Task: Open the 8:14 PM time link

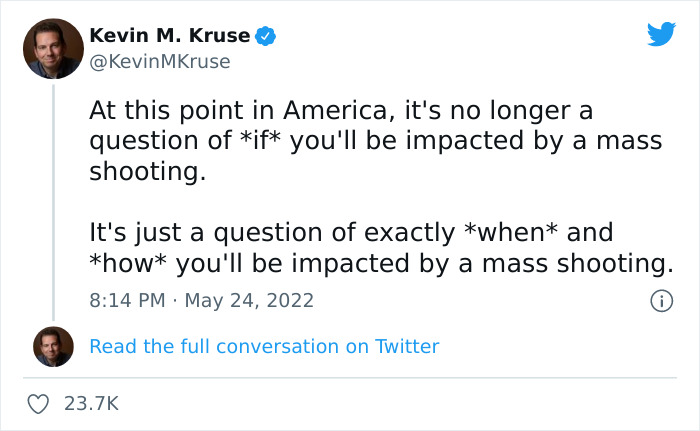Action: pyautogui.click(x=126, y=300)
